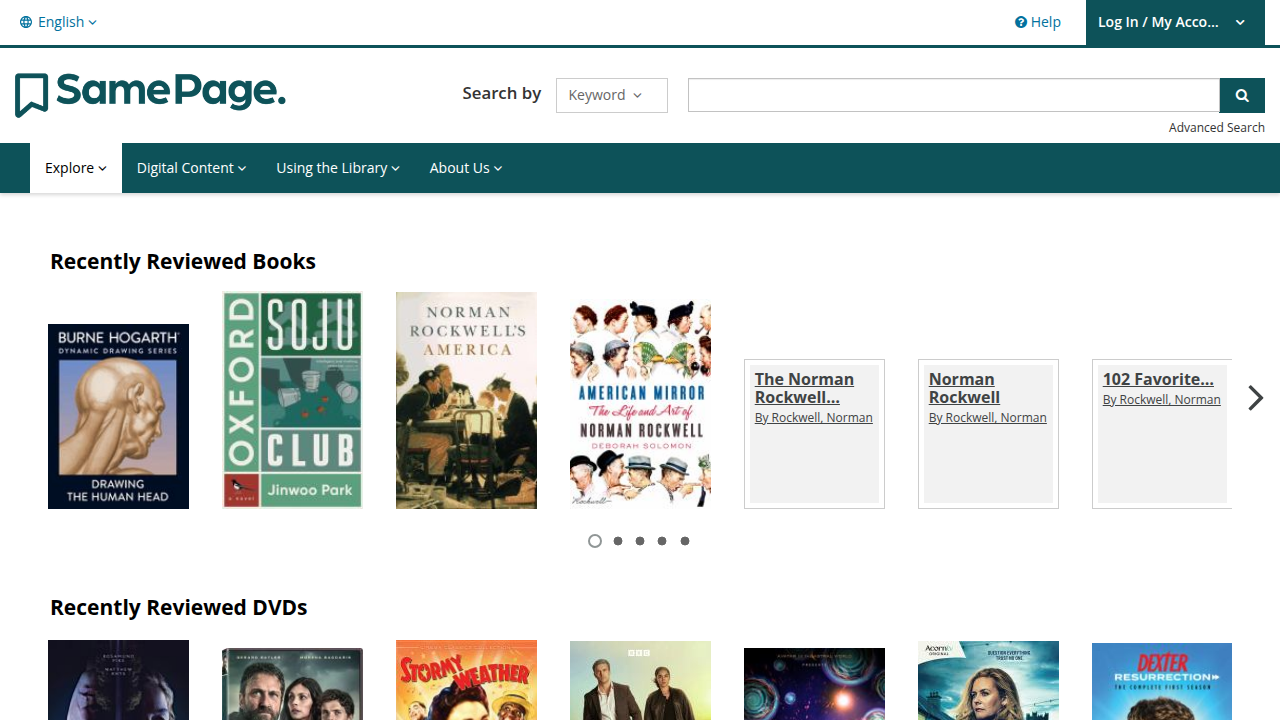Select the third carousel page dot
Viewport: 1280px width, 720px height.
click(640, 541)
